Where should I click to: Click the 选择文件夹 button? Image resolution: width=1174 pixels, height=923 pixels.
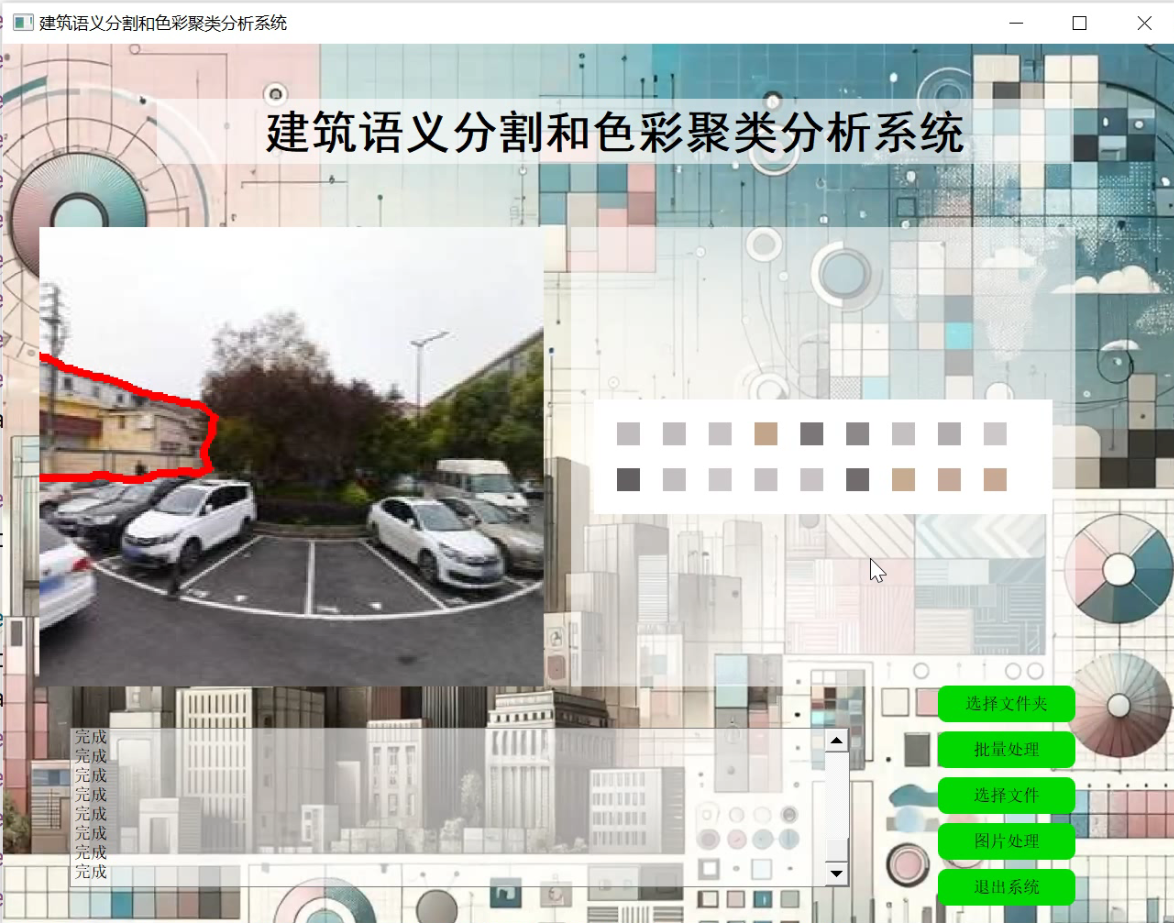(1006, 704)
